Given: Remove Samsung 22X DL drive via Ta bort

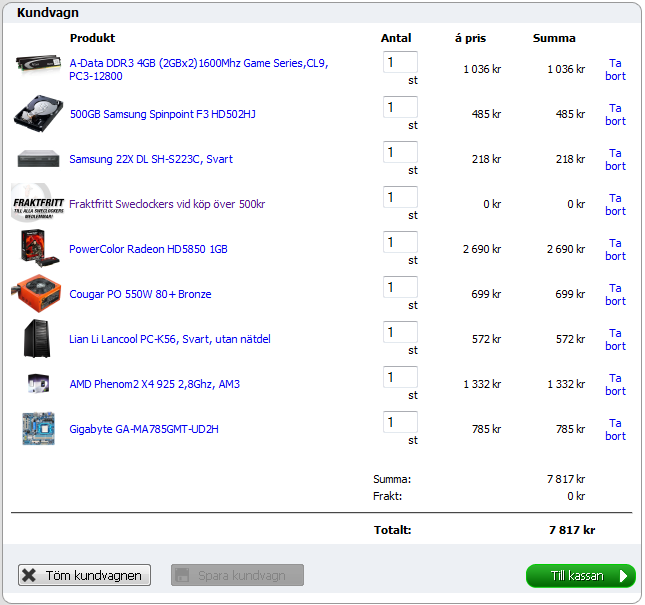Looking at the screenshot, I should [x=615, y=160].
